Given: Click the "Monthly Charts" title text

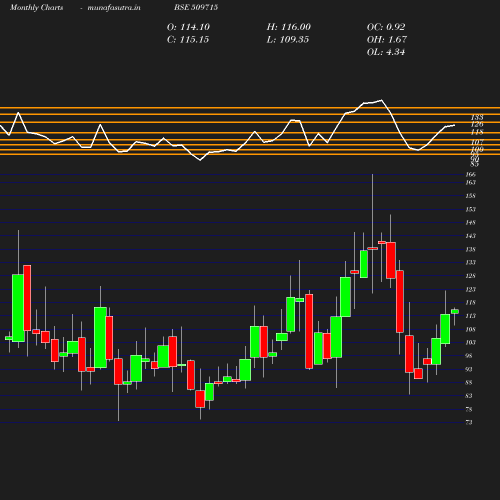Looking at the screenshot, I should pyautogui.click(x=37, y=7).
